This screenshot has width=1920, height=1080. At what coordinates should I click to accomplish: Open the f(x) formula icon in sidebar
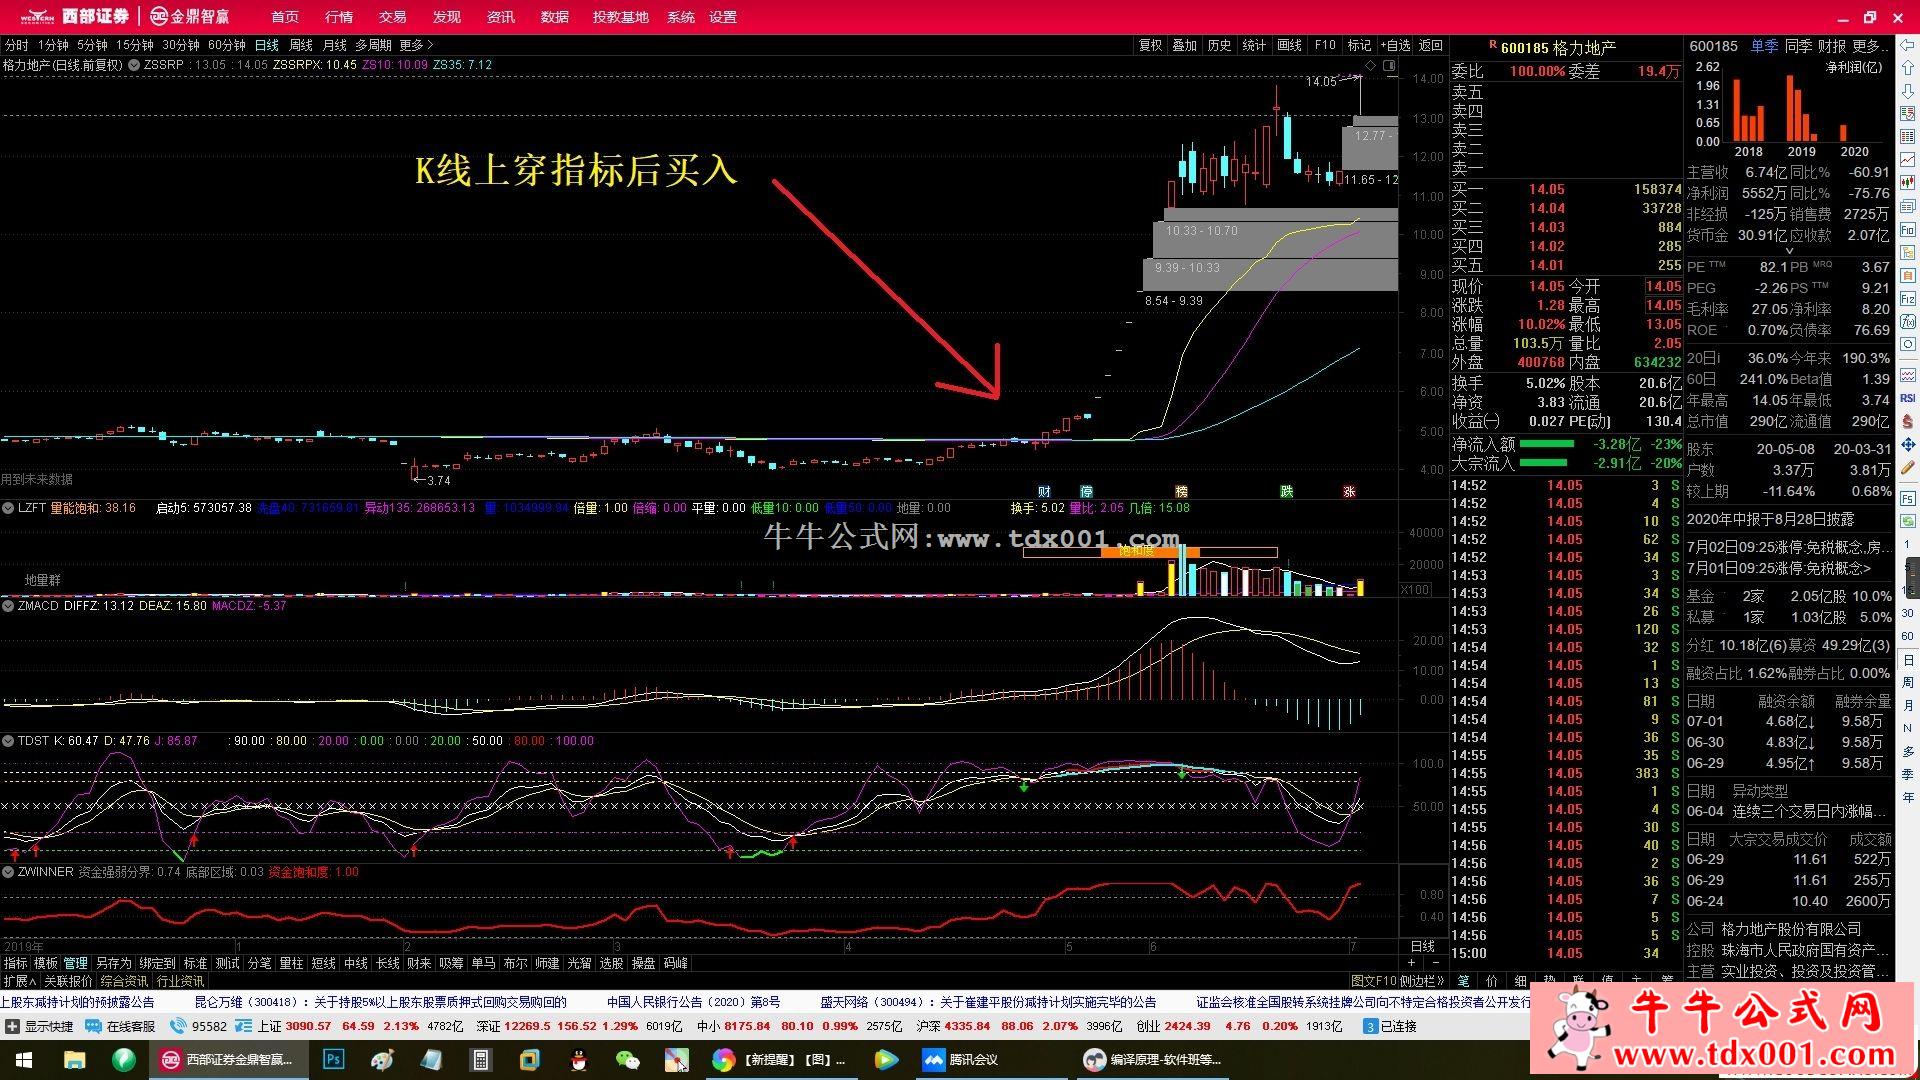click(1908, 321)
